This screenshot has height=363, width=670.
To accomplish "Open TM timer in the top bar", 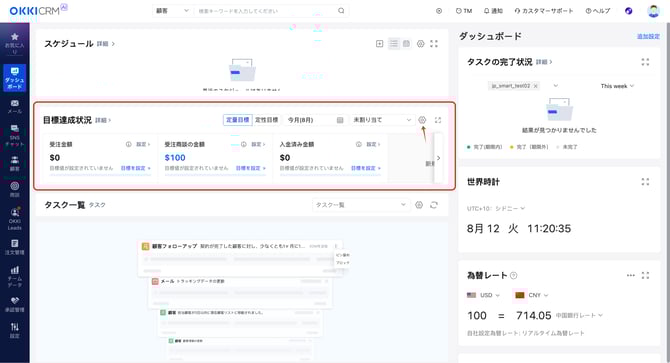I will 464,11.
